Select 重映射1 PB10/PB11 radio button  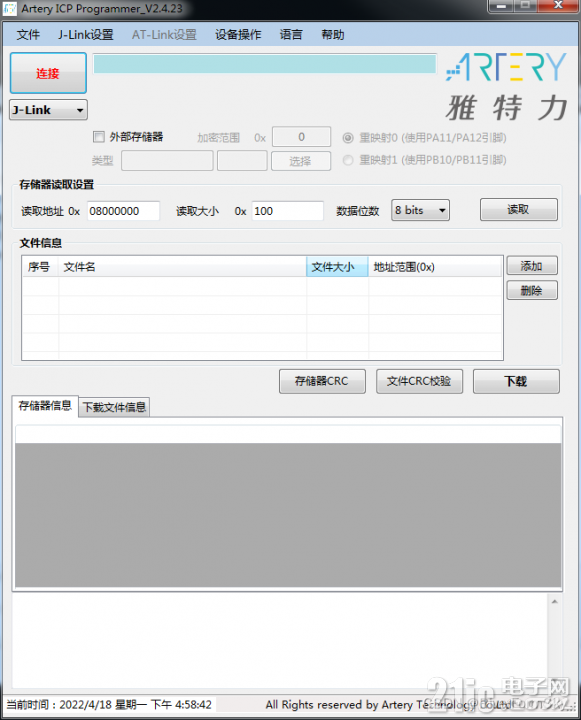coord(348,160)
